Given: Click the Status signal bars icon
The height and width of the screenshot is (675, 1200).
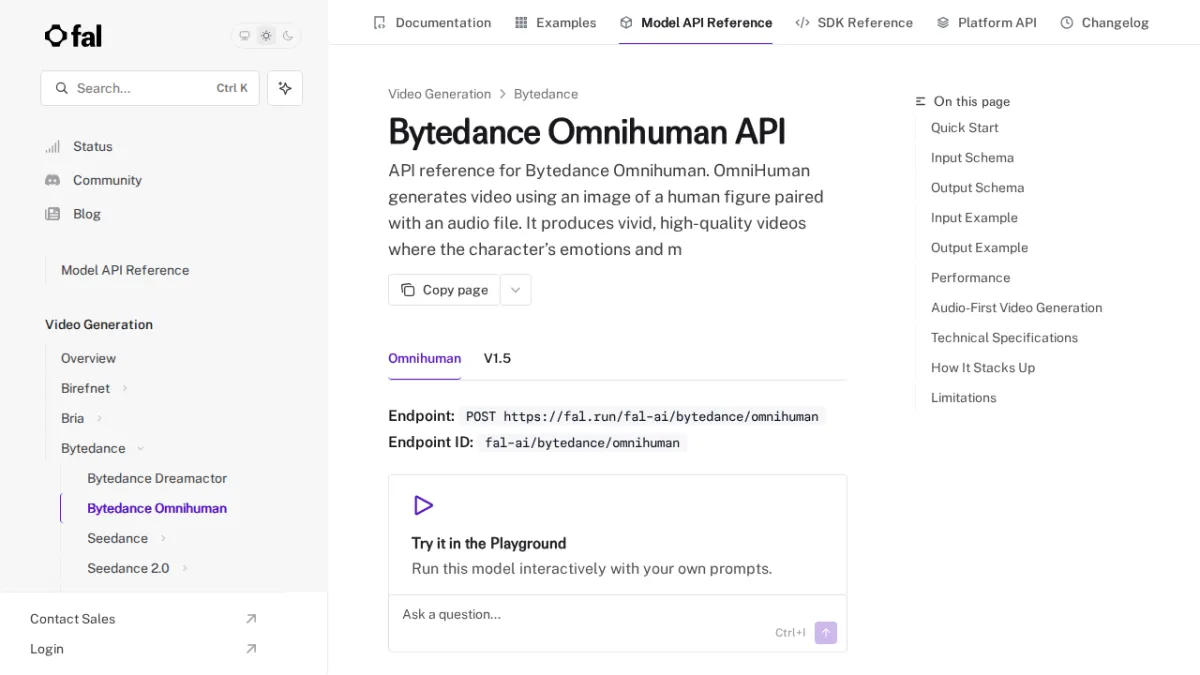Looking at the screenshot, I should point(53,147).
